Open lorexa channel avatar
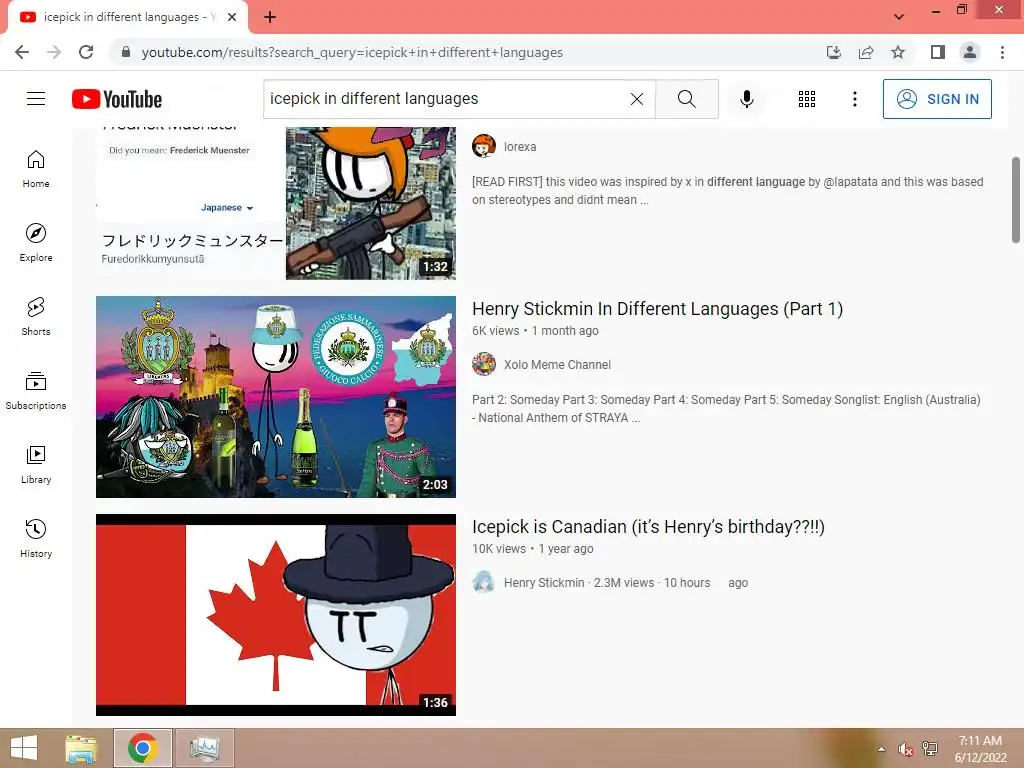This screenshot has width=1024, height=768. click(x=484, y=146)
